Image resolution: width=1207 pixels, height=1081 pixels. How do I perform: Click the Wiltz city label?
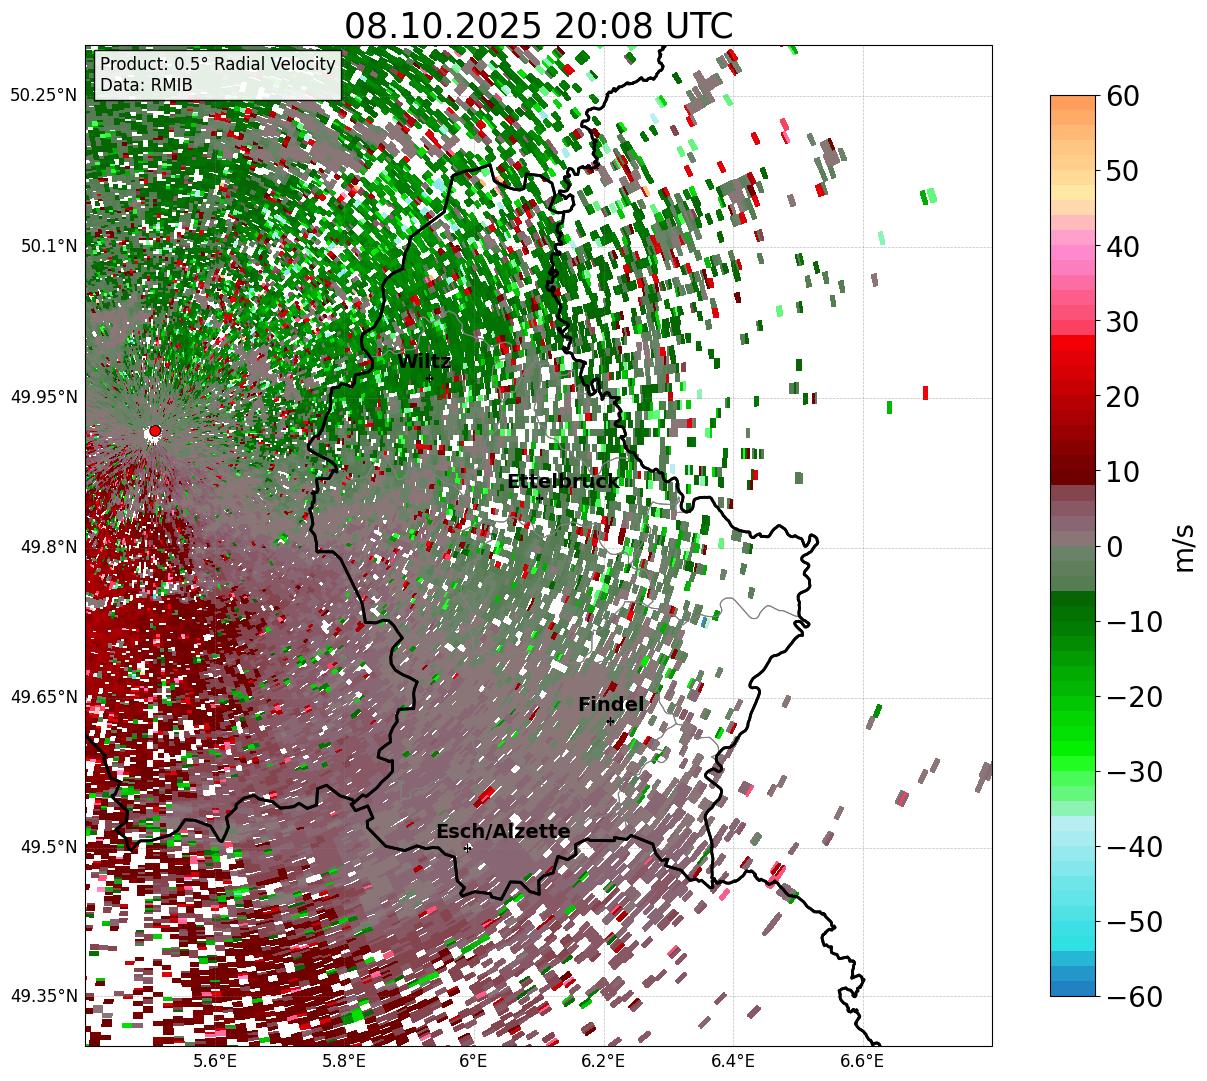click(x=425, y=361)
